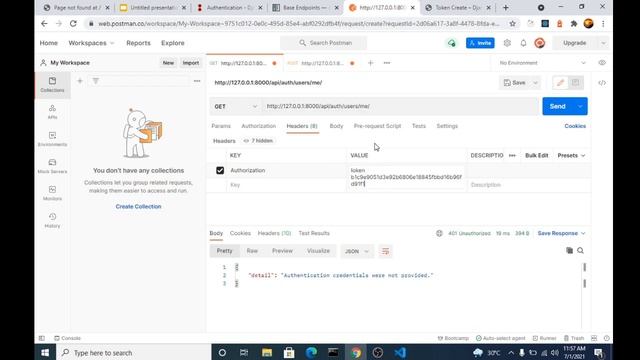640x360 pixels.
Task: Click the Search Postman field
Action: [323, 43]
